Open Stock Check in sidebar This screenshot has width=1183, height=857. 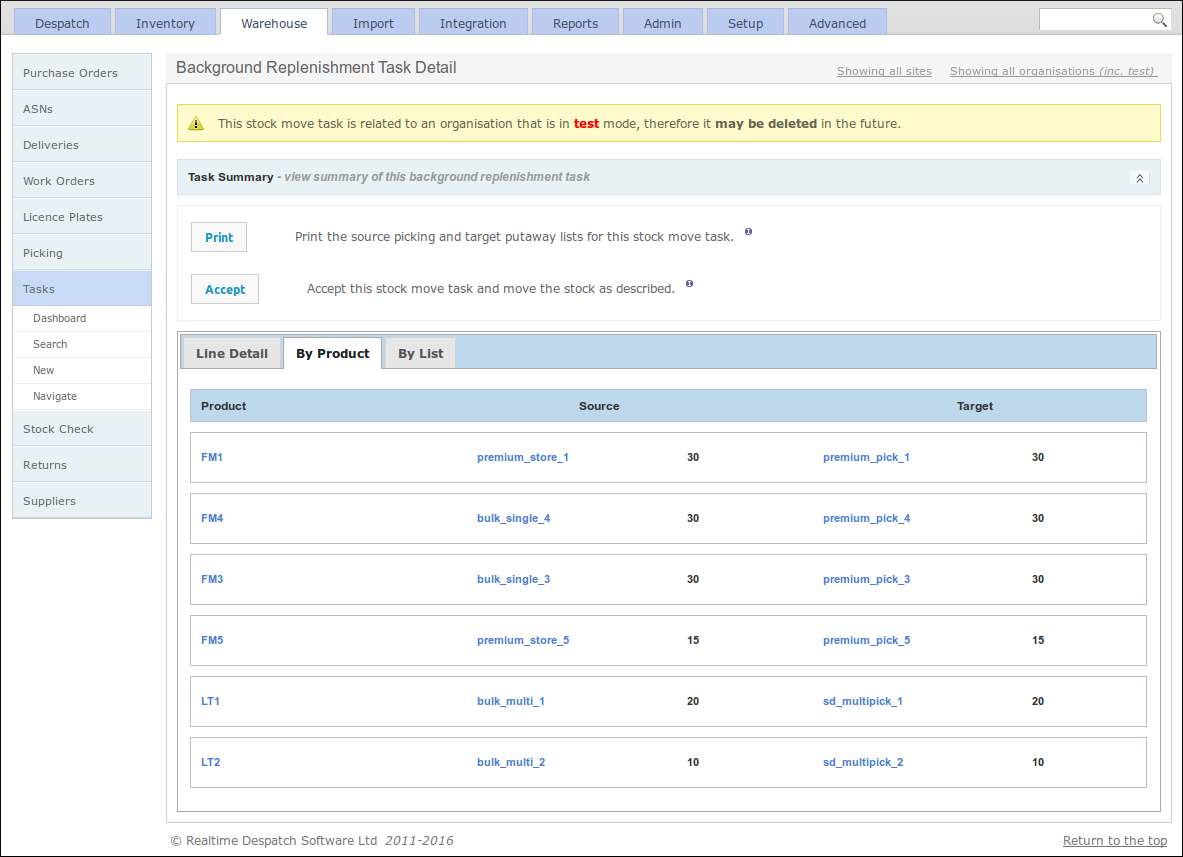(x=82, y=428)
